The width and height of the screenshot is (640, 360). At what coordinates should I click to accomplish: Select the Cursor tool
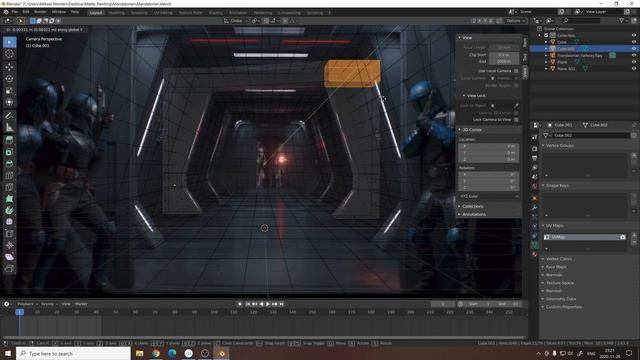(x=9, y=54)
